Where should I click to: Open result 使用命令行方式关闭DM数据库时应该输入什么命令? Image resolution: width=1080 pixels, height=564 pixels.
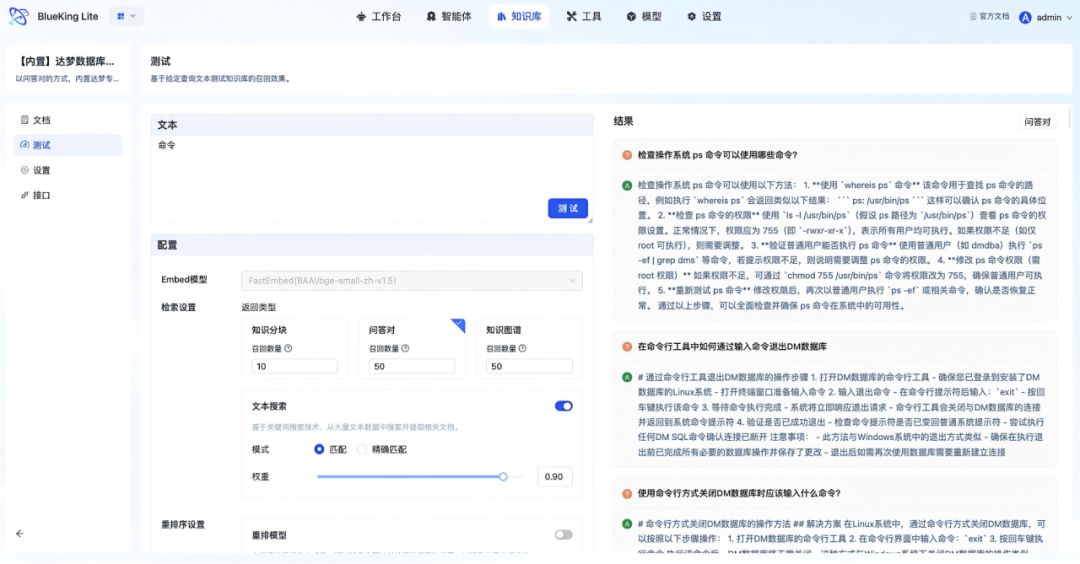pos(739,494)
